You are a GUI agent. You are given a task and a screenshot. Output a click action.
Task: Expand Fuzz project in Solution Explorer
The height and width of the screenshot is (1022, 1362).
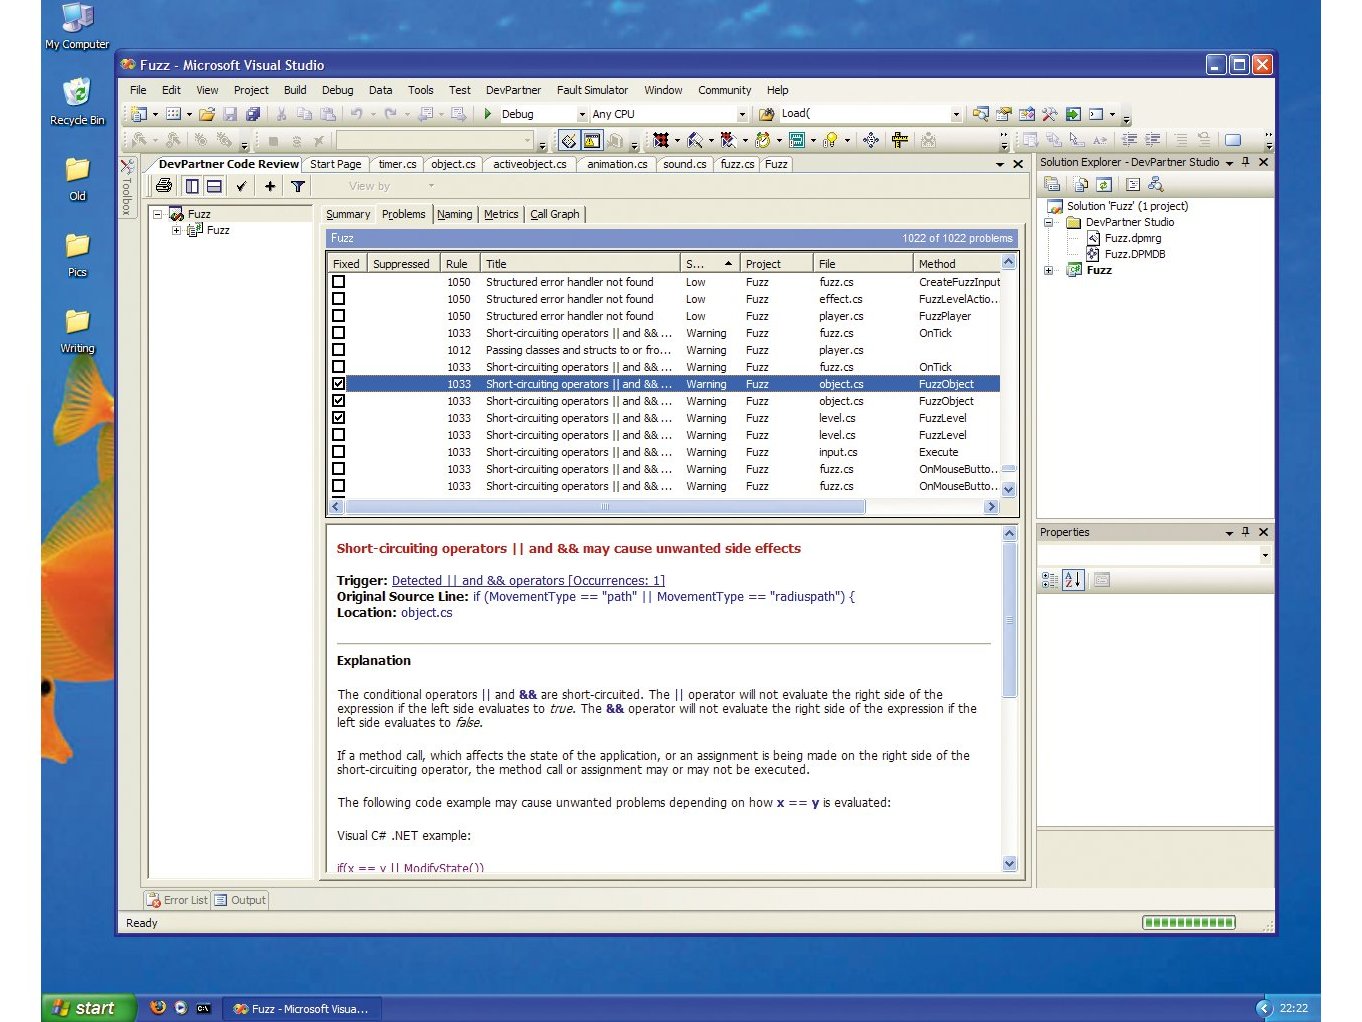(x=1048, y=270)
